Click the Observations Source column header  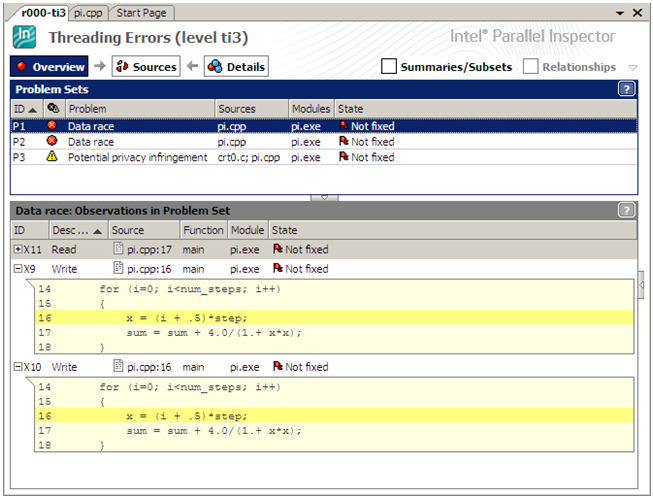[144, 230]
